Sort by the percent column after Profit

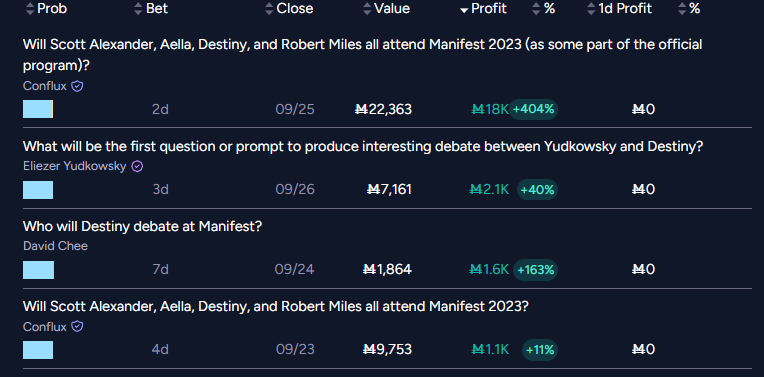544,9
